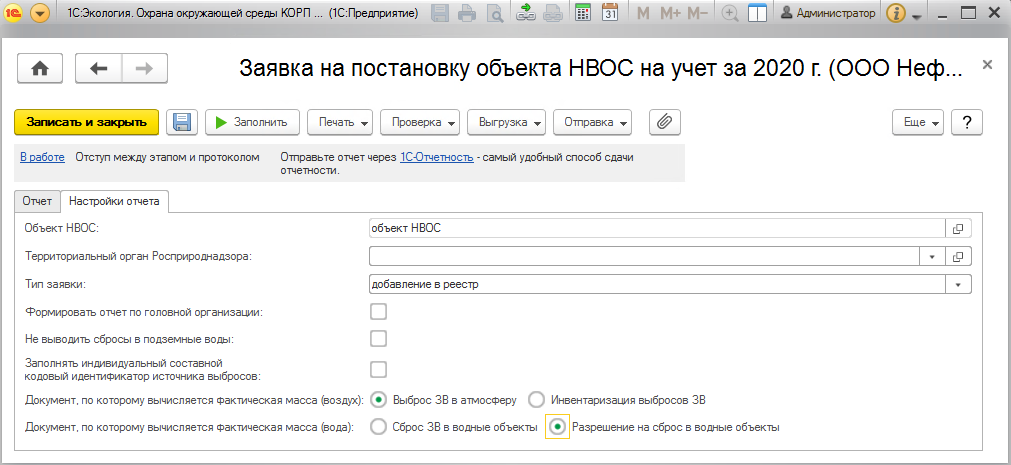
Task: Select Выброс ЗВ в атмосферу radio
Action: pos(380,400)
